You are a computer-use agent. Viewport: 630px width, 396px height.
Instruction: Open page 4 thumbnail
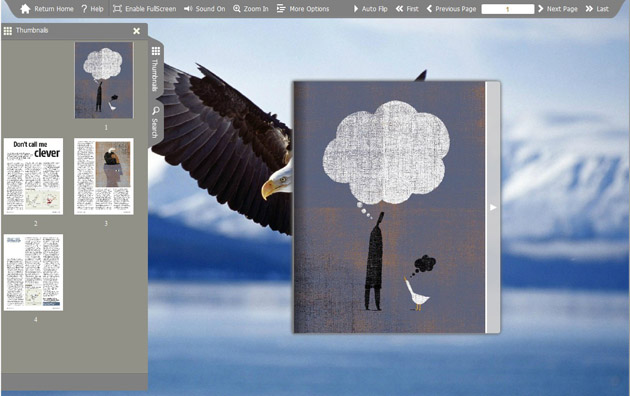pos(34,272)
